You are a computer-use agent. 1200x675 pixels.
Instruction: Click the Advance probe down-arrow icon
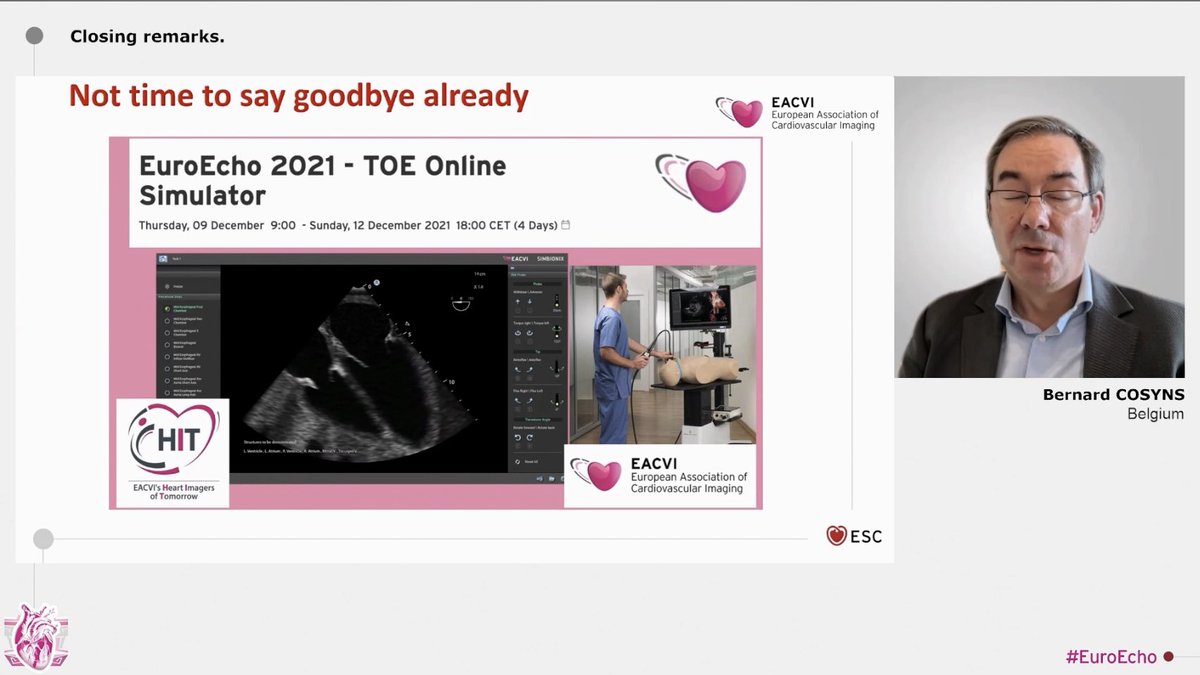(x=530, y=302)
